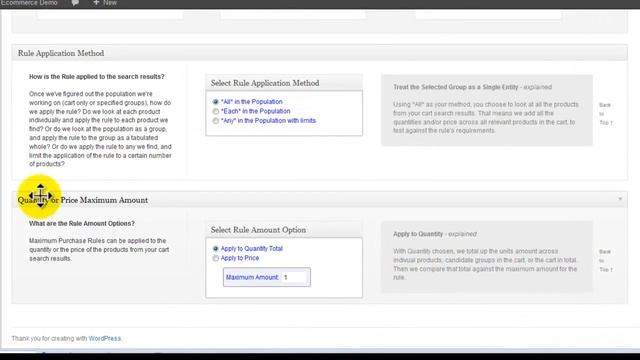Click "How is the Rule applied to the search results?"
This screenshot has height=360, width=640.
coord(97,77)
